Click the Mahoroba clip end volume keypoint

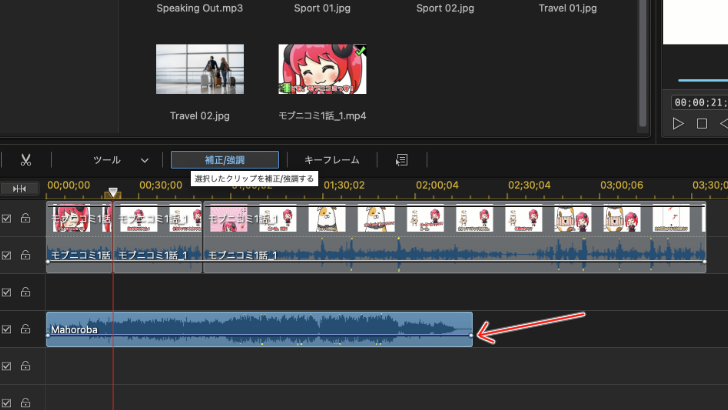click(471, 335)
